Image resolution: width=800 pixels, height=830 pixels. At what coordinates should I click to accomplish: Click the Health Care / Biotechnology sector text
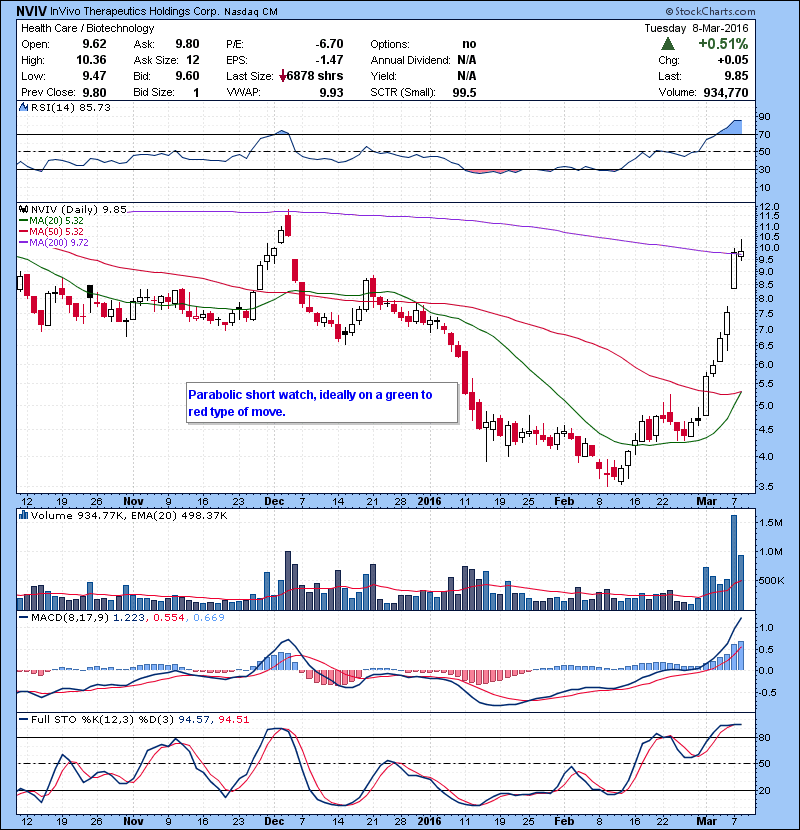click(87, 28)
